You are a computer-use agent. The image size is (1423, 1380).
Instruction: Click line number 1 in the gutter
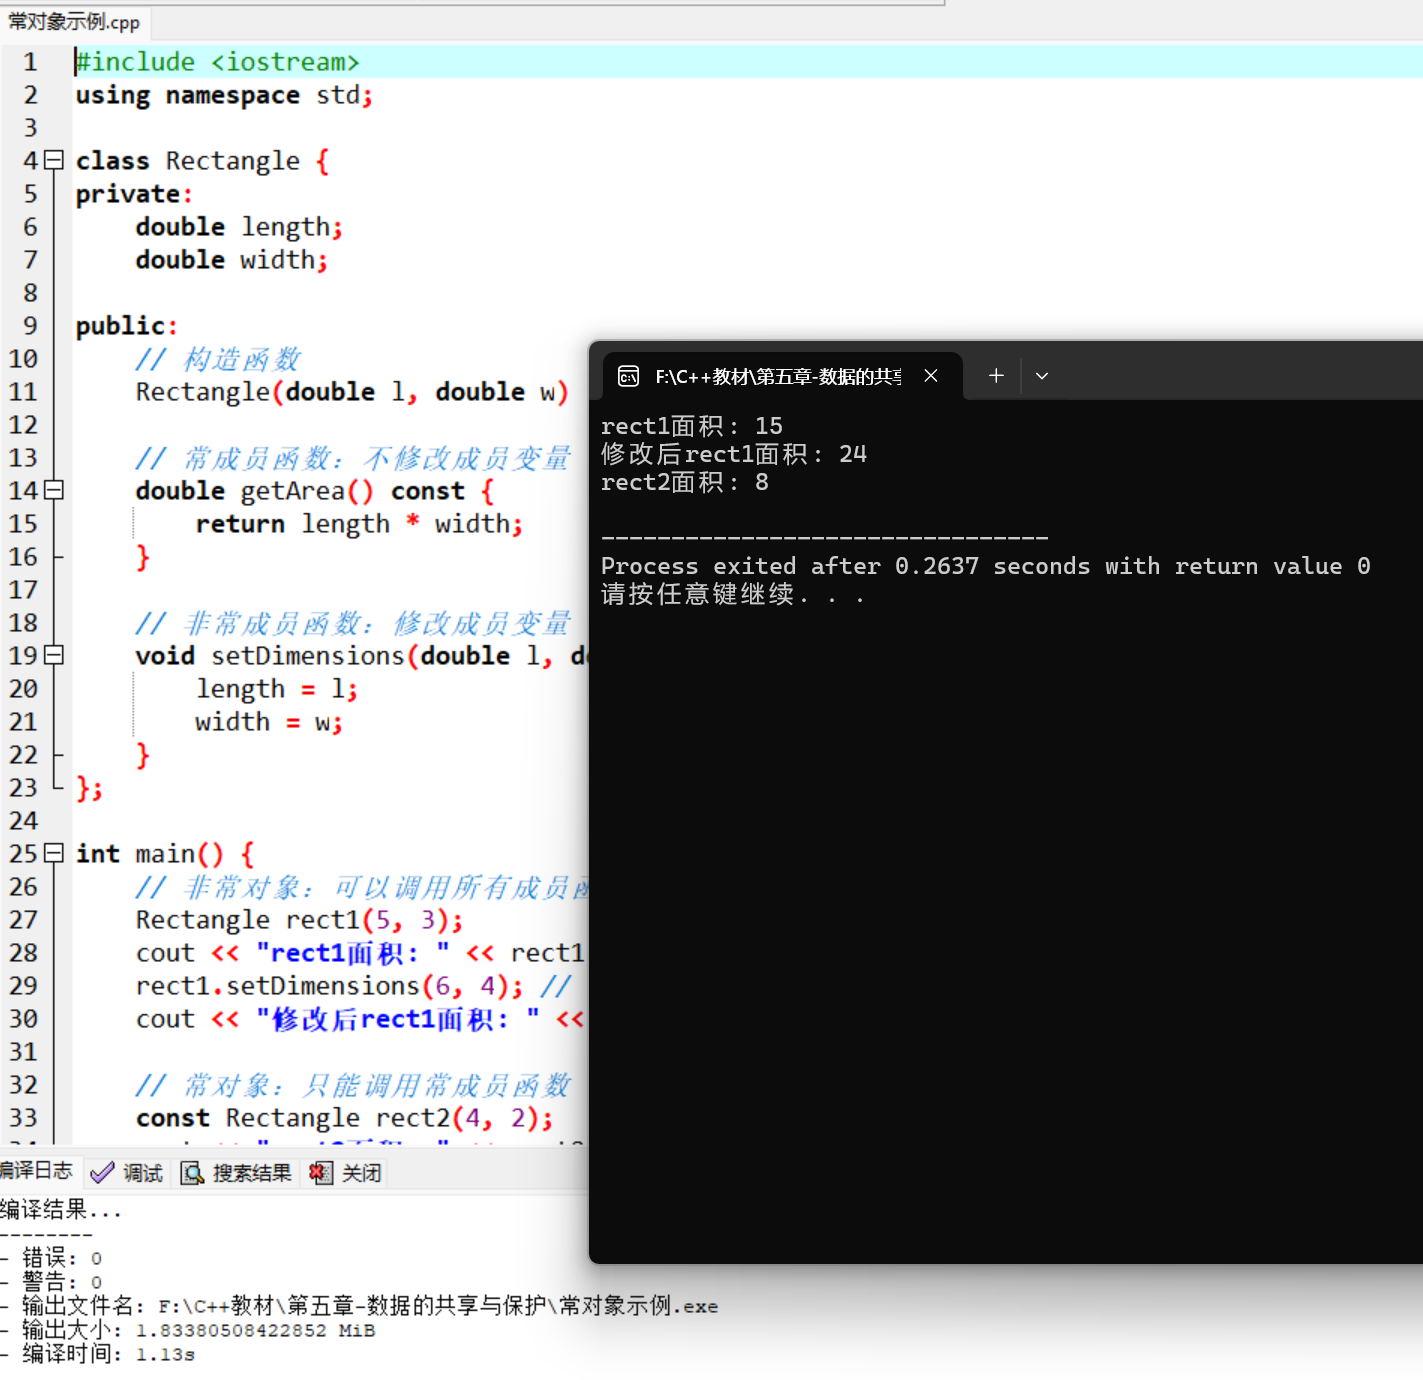tap(30, 62)
